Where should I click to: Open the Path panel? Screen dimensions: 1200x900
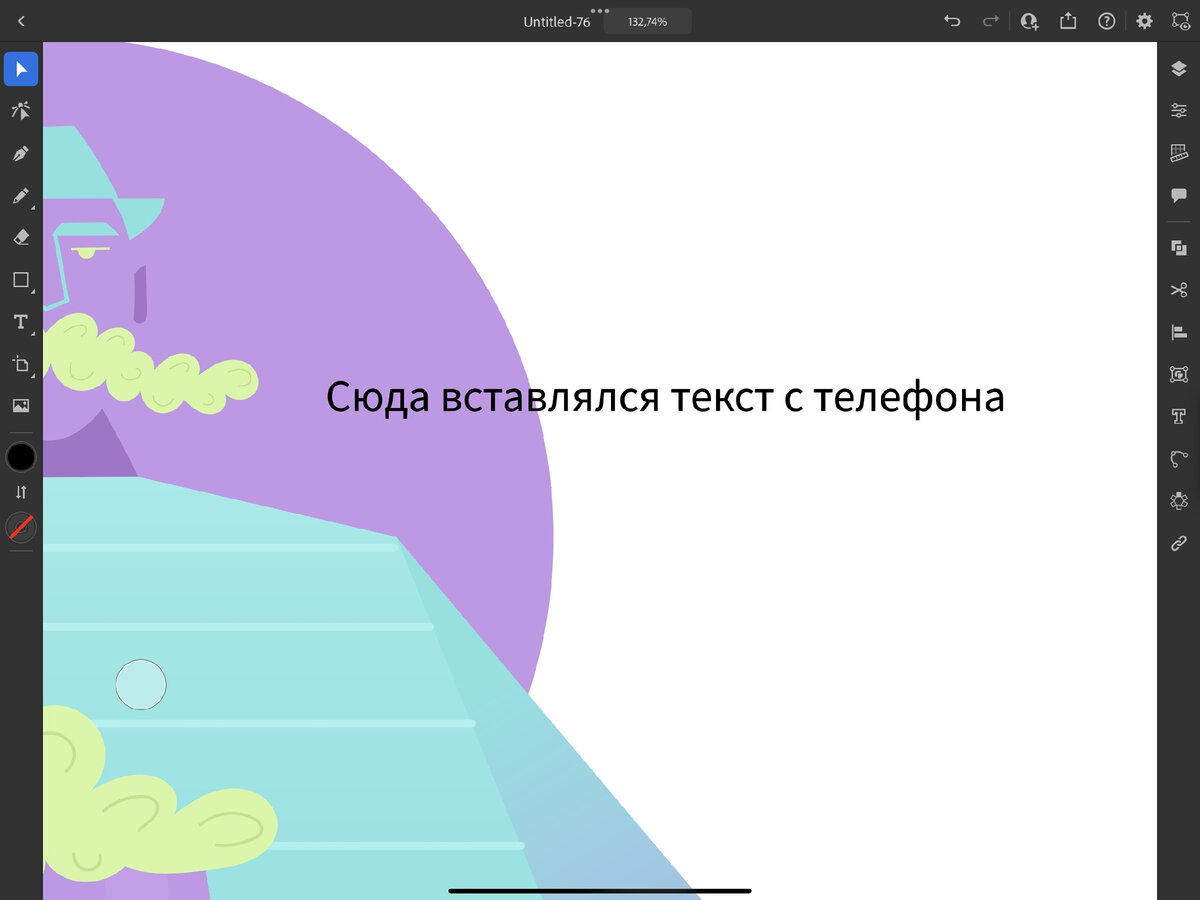click(x=1179, y=459)
